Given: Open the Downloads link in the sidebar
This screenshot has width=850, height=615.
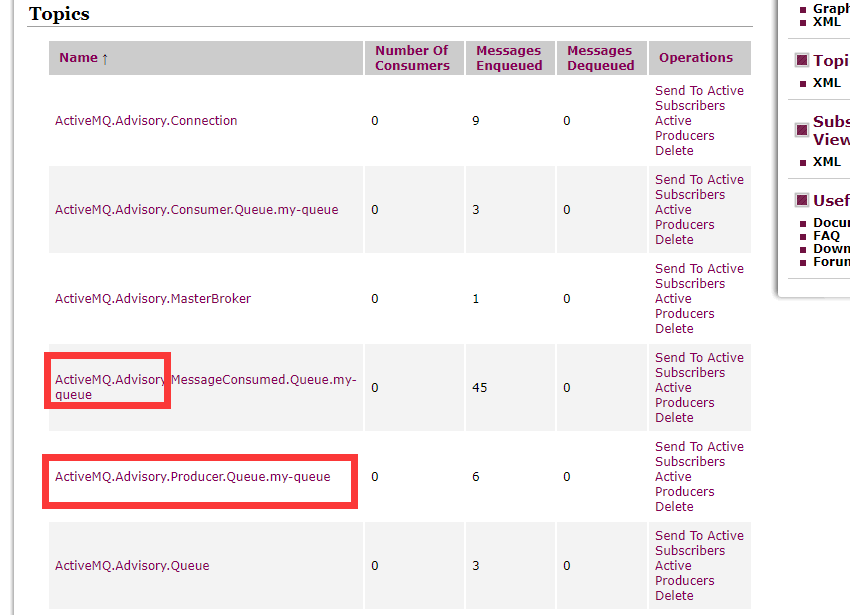Looking at the screenshot, I should [831, 248].
